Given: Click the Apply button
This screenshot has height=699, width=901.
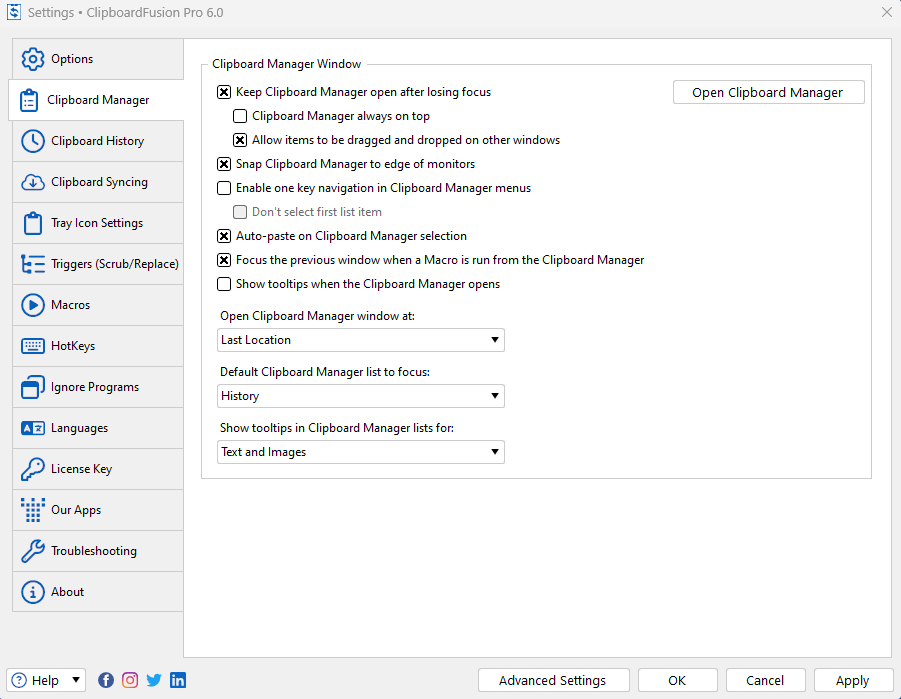Looking at the screenshot, I should click(853, 681).
